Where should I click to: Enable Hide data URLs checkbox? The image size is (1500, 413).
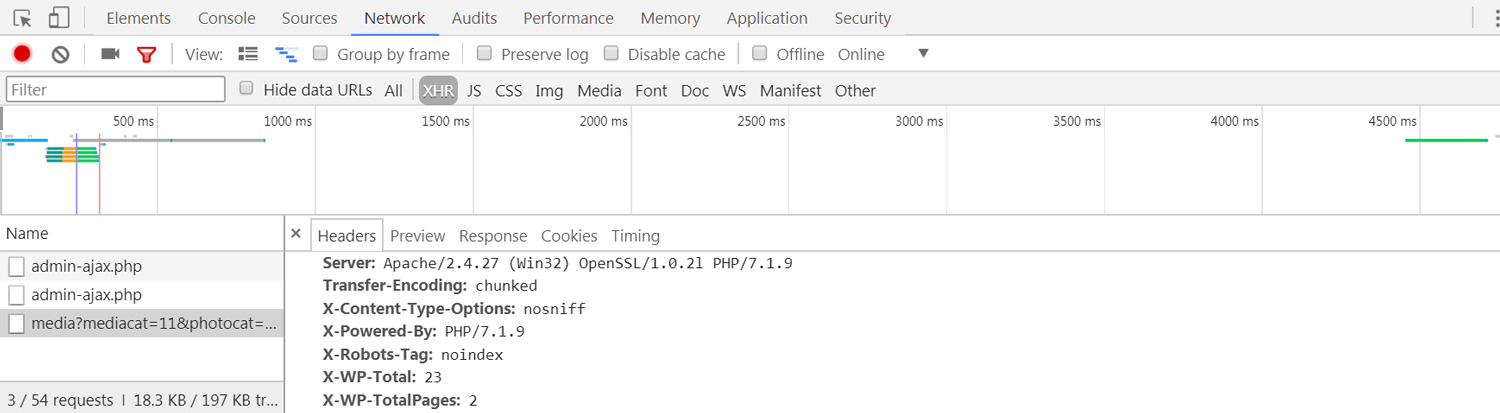246,89
